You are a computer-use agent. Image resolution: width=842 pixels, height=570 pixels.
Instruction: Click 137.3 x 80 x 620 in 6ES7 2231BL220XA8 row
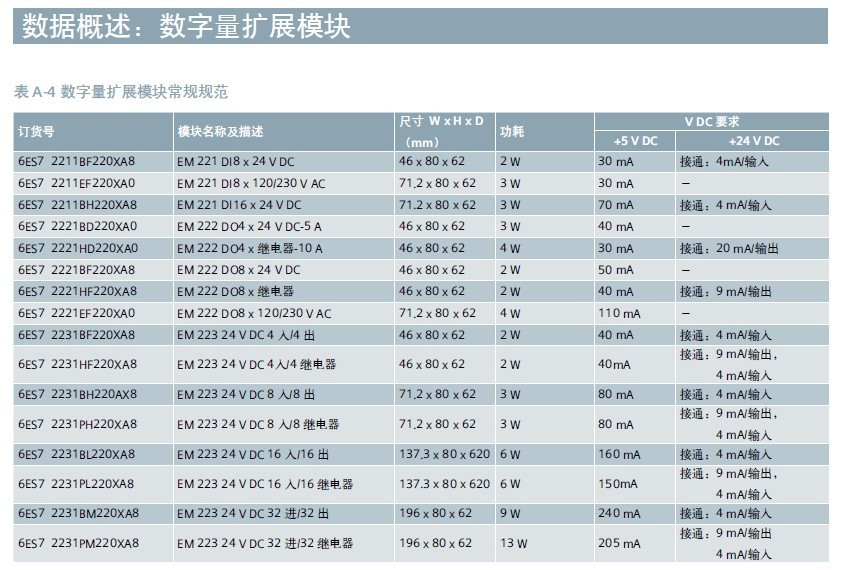(445, 454)
